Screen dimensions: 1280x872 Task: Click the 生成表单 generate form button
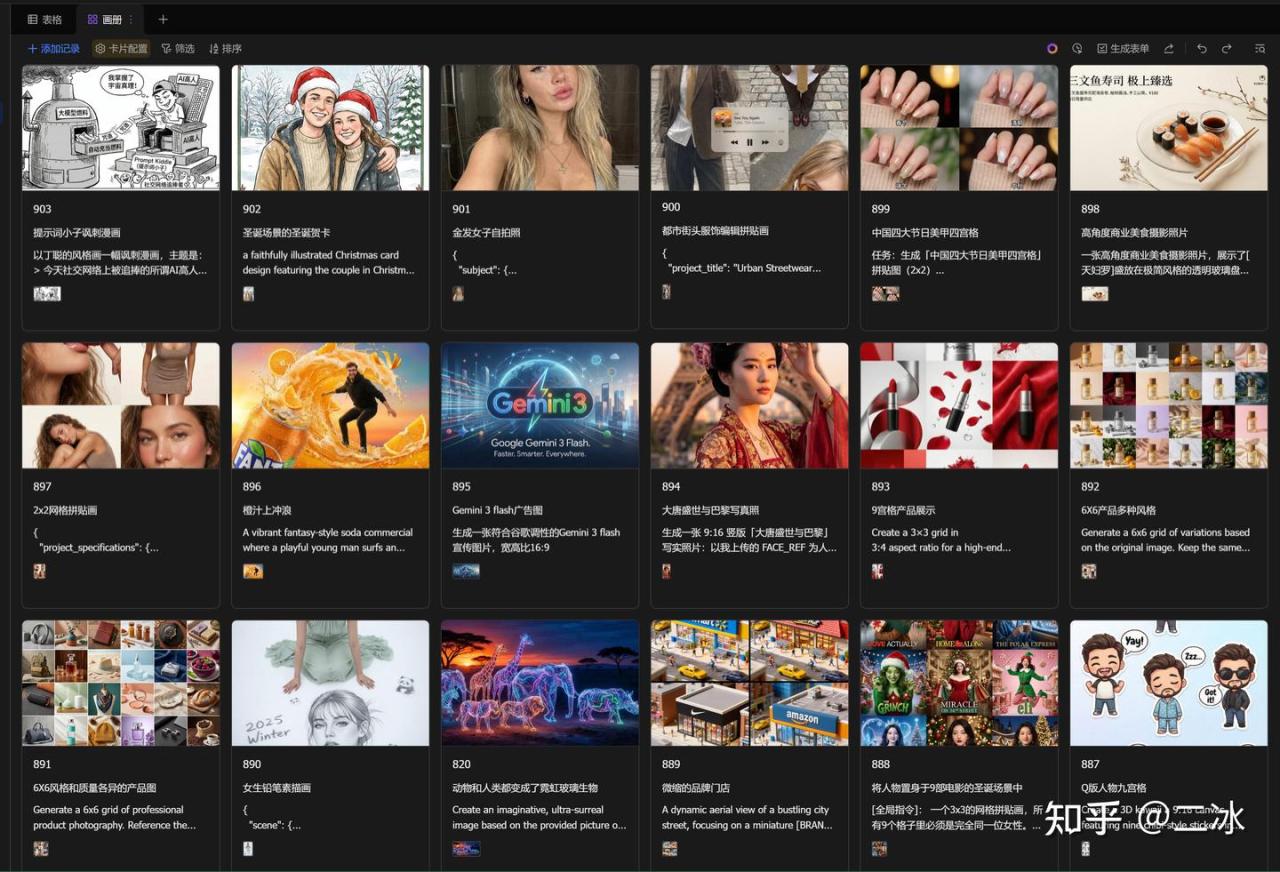[1123, 49]
